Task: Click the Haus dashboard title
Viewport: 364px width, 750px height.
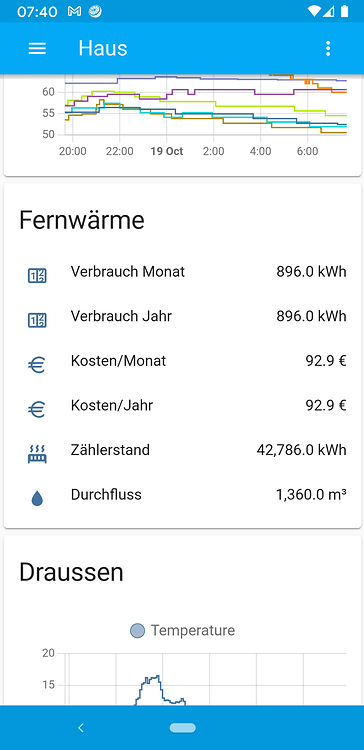Action: (103, 48)
